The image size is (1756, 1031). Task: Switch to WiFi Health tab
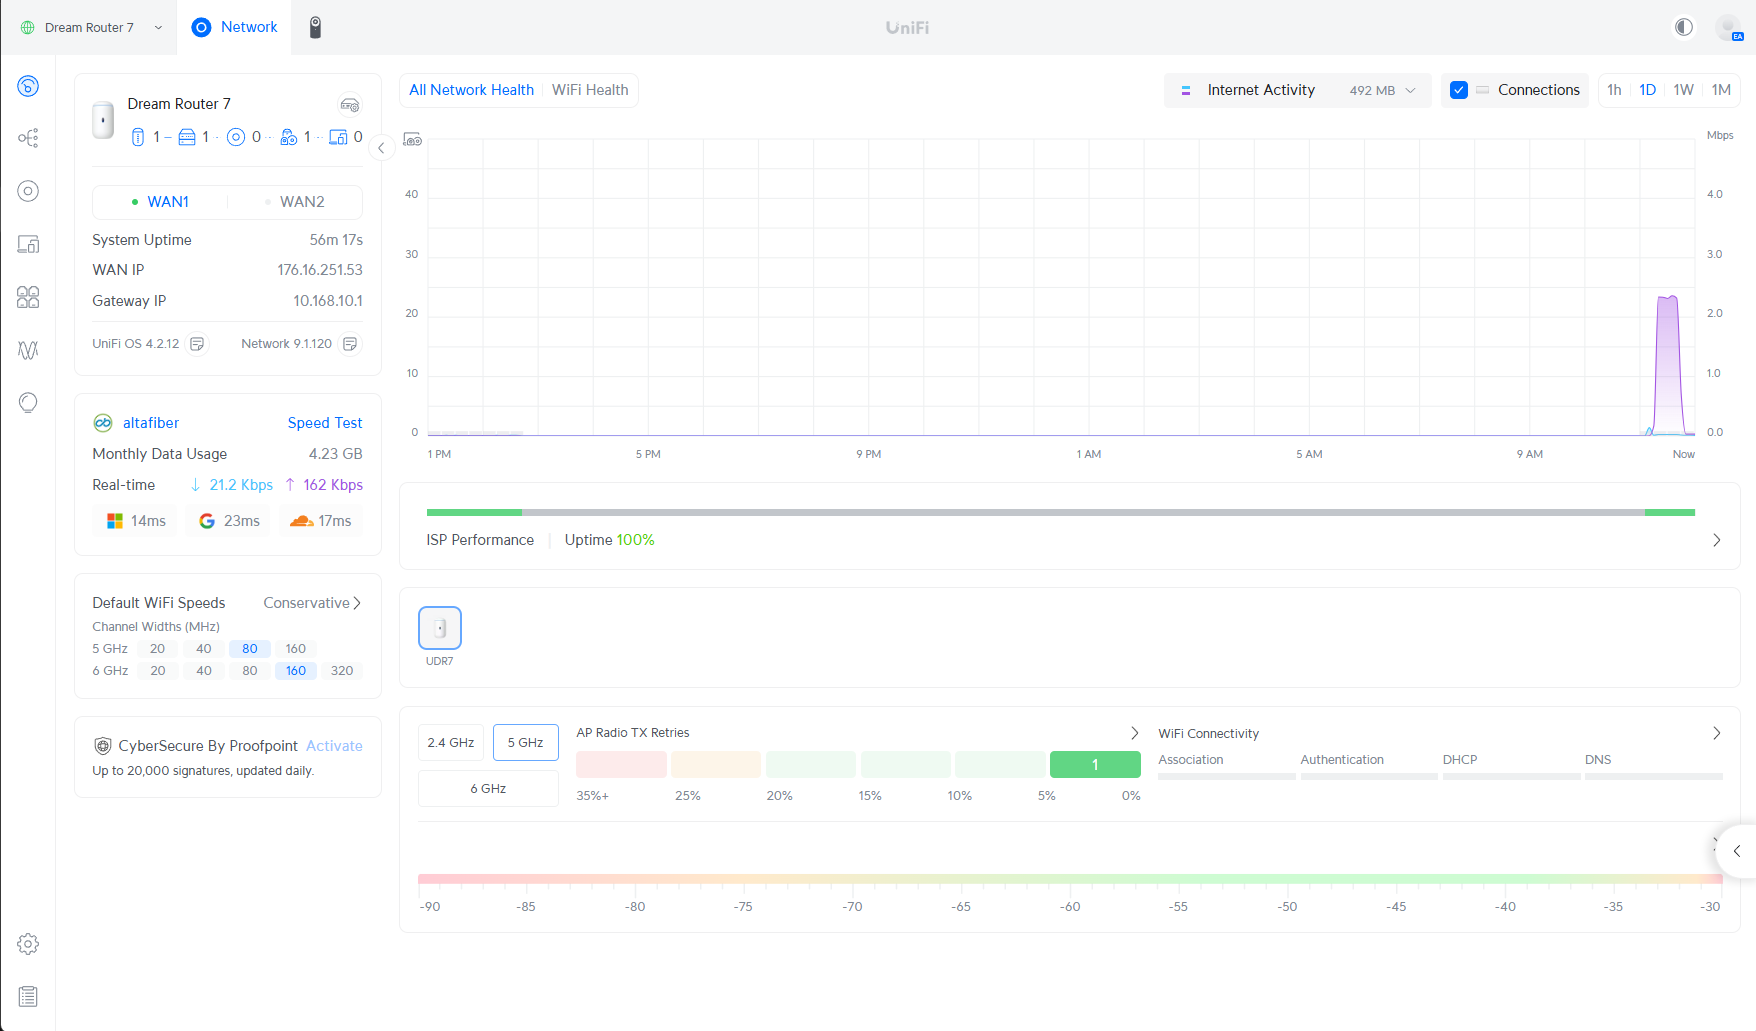click(x=590, y=90)
